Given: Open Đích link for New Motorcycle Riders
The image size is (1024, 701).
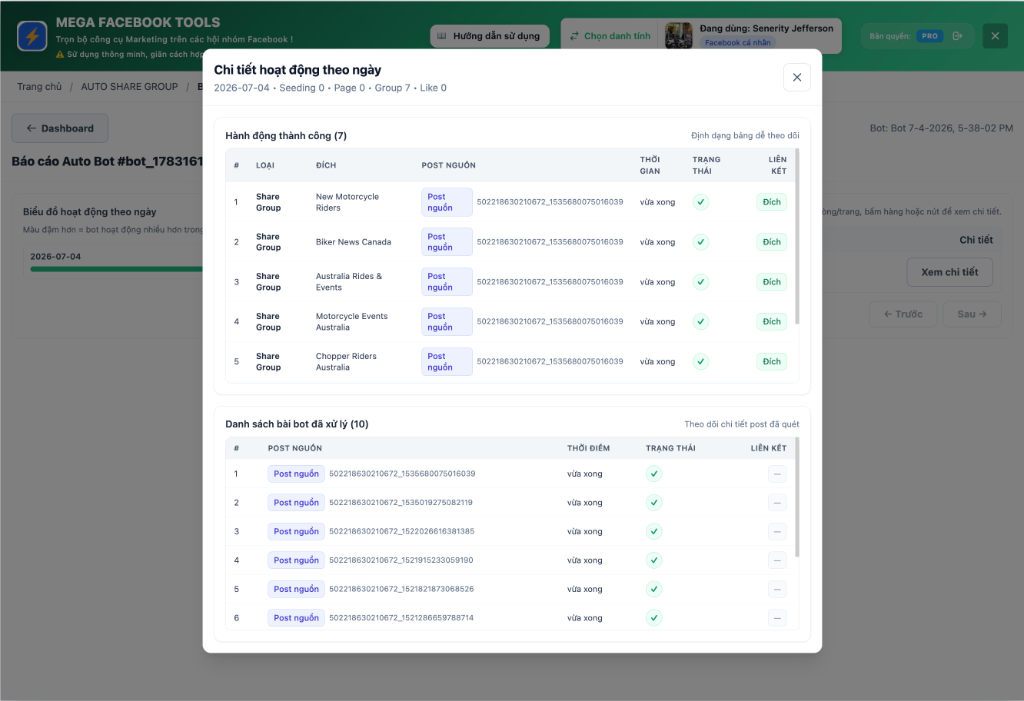Looking at the screenshot, I should click(x=771, y=202).
